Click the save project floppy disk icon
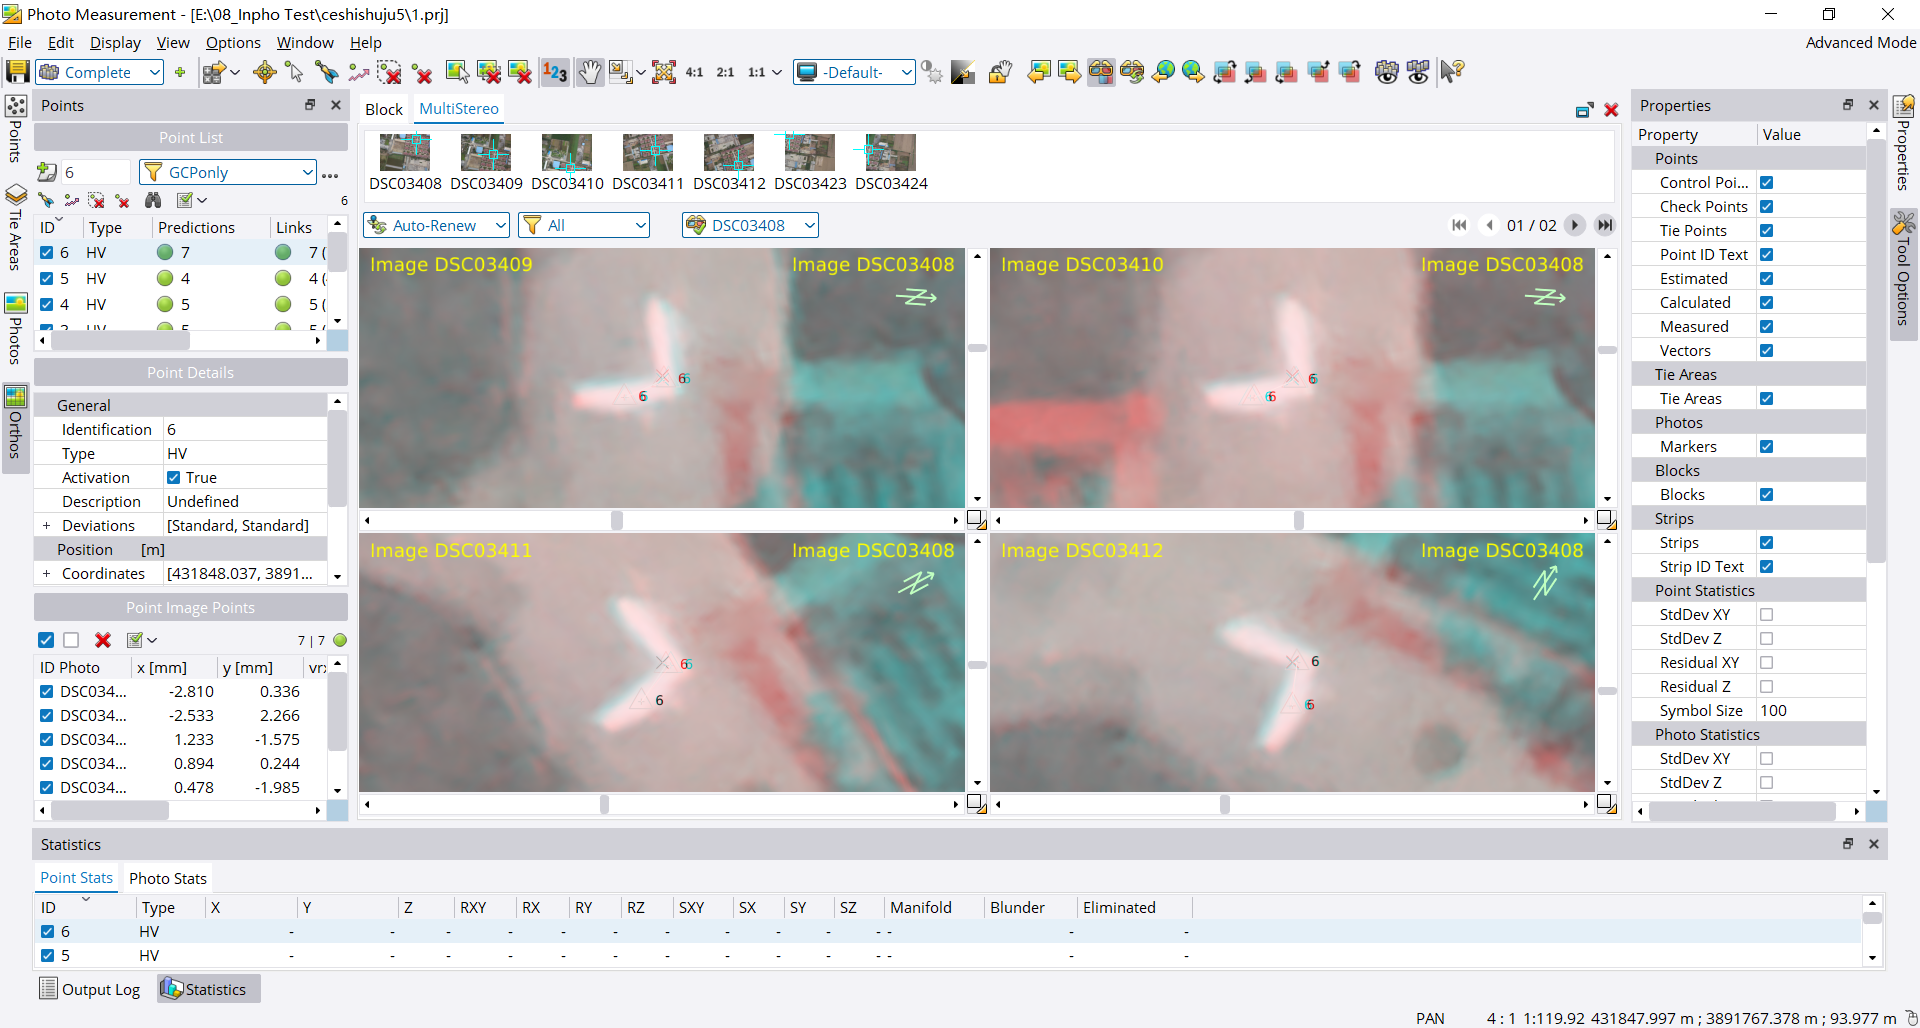 tap(17, 72)
